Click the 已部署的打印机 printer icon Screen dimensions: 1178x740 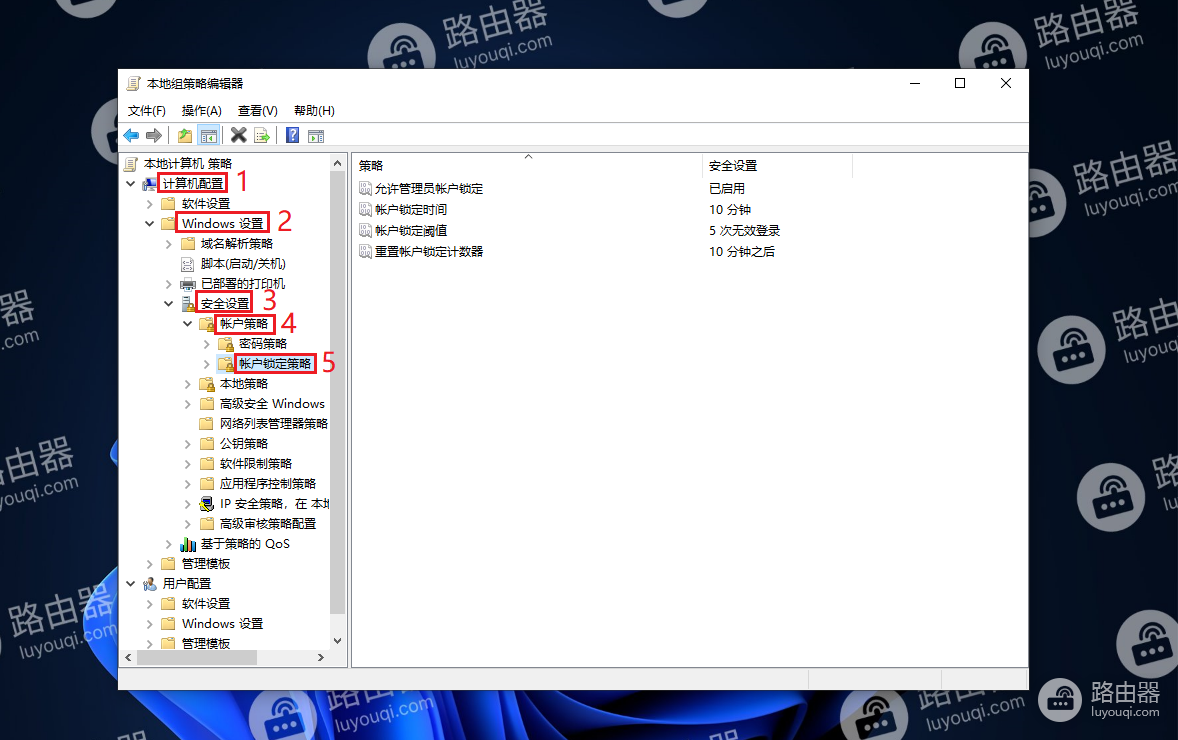188,284
